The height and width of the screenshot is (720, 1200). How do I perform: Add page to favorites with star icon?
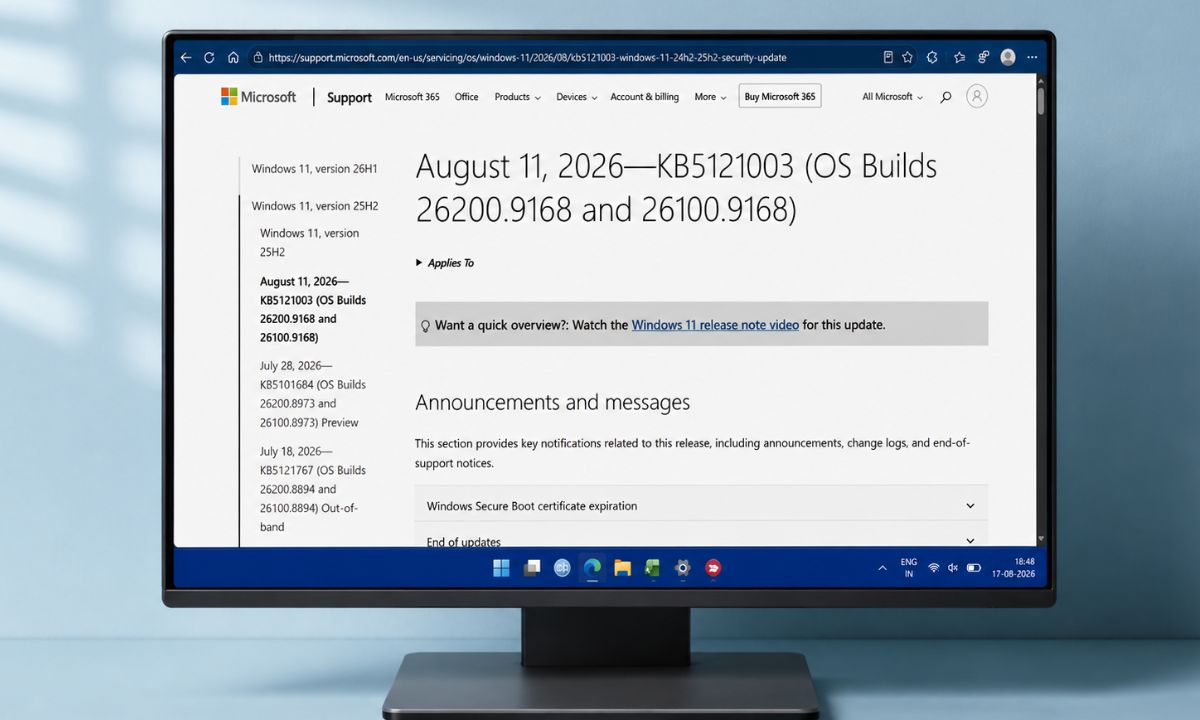pos(908,58)
